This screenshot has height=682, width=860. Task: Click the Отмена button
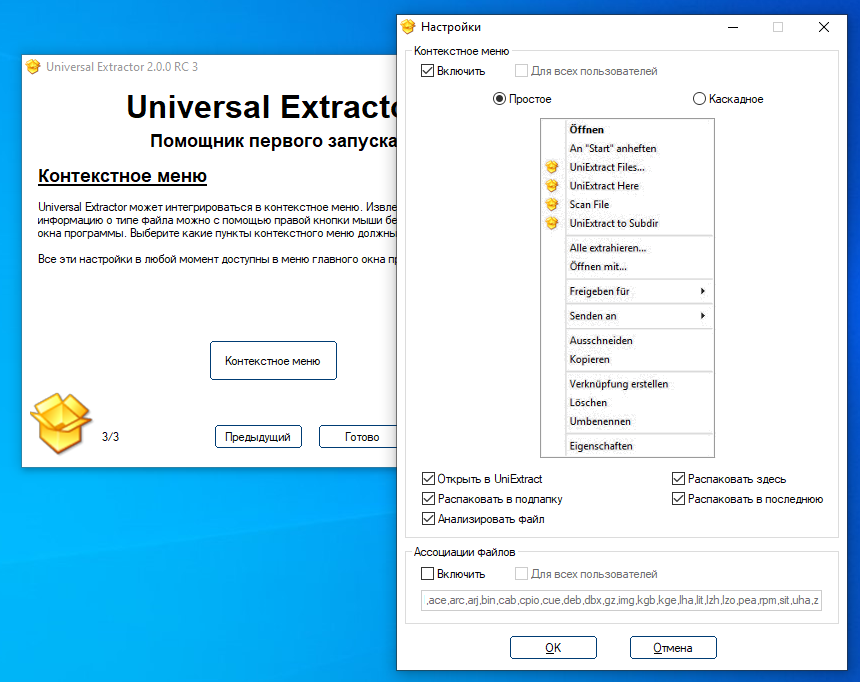click(x=673, y=647)
